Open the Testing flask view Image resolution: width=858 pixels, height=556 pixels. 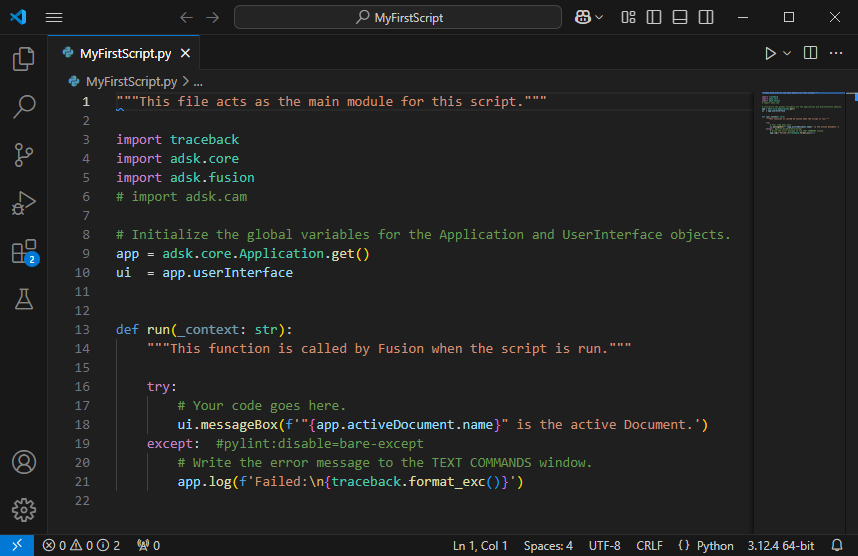24,299
